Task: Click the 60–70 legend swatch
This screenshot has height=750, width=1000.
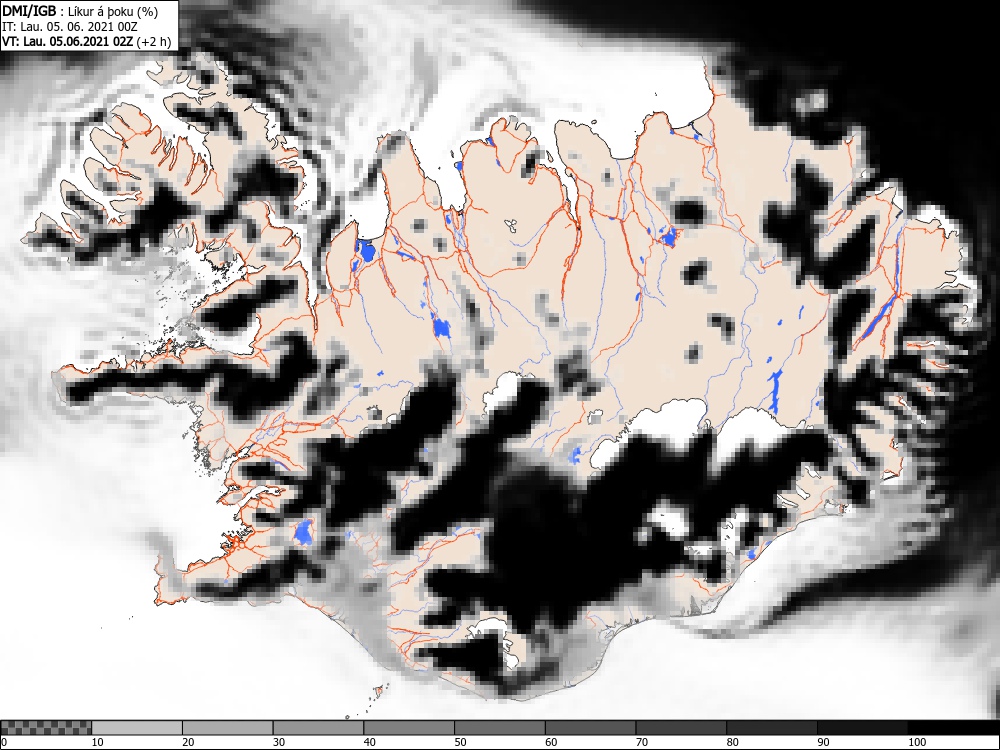Action: 591,728
